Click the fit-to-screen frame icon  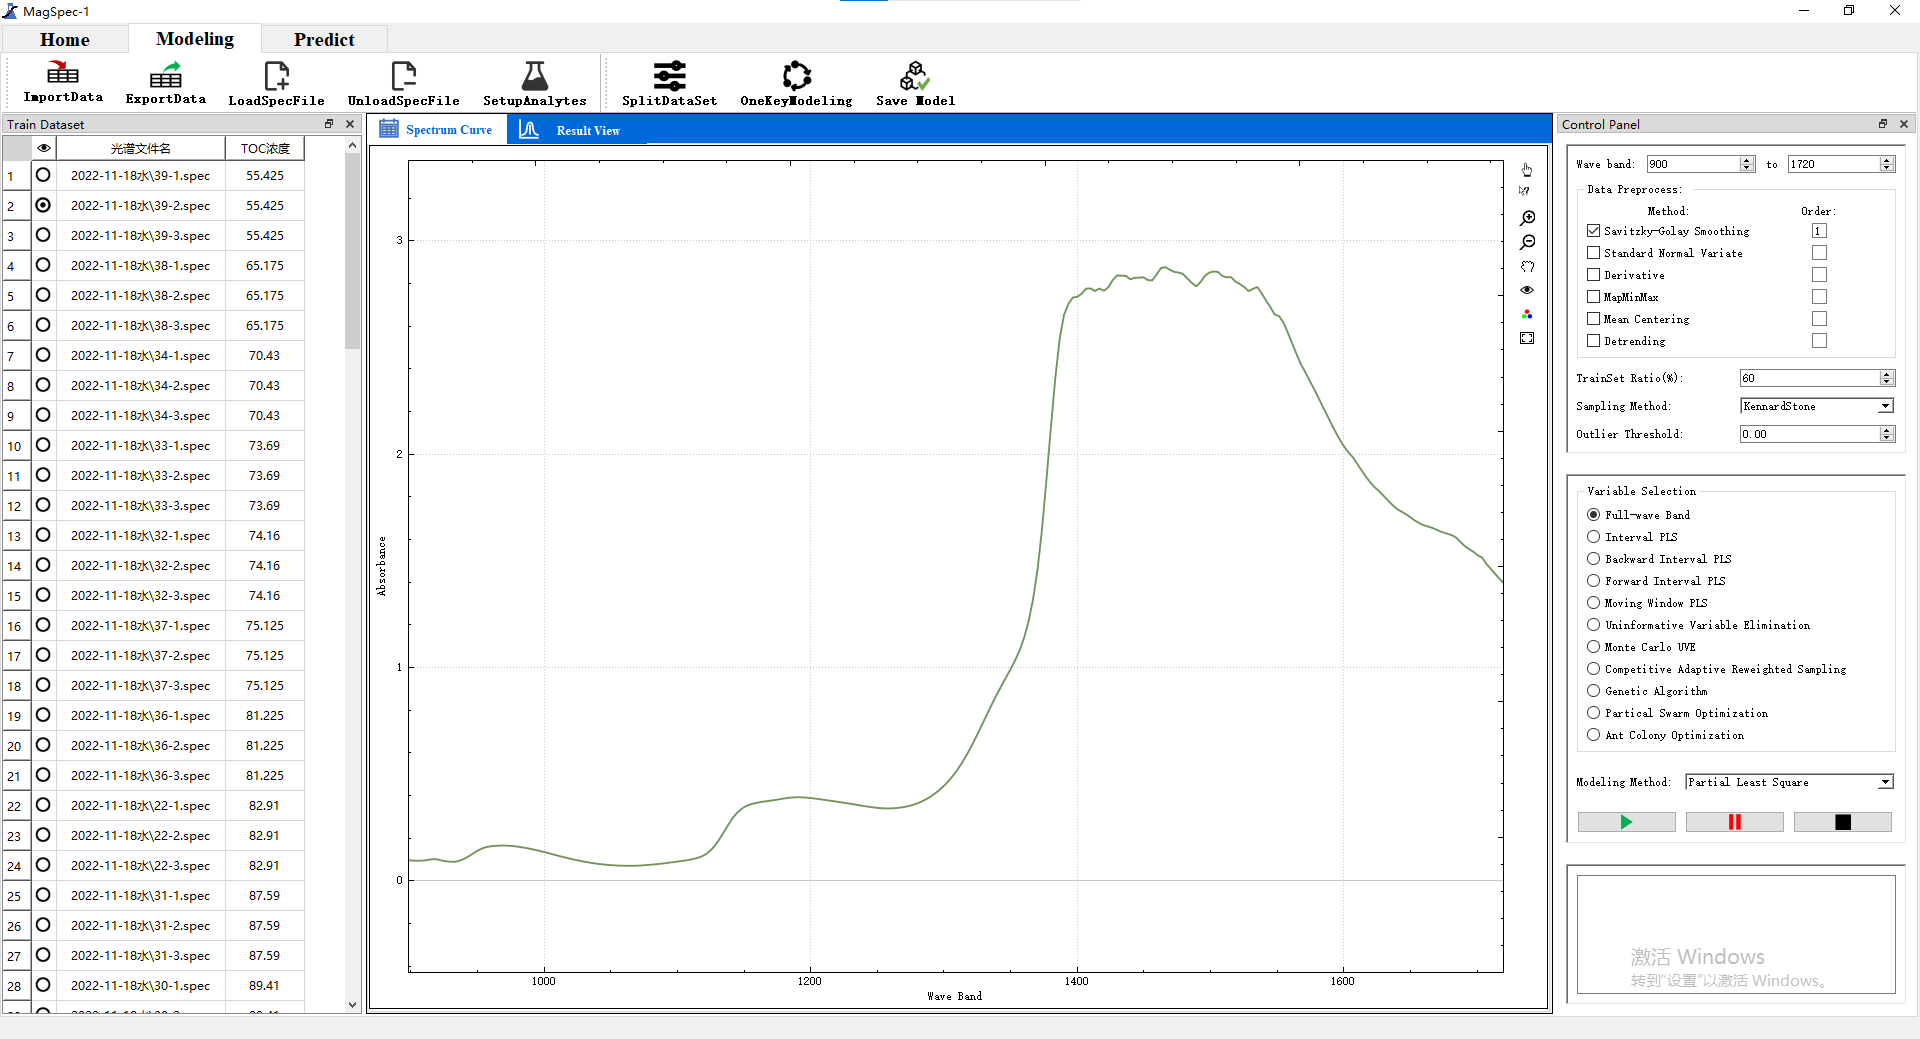pyautogui.click(x=1527, y=338)
